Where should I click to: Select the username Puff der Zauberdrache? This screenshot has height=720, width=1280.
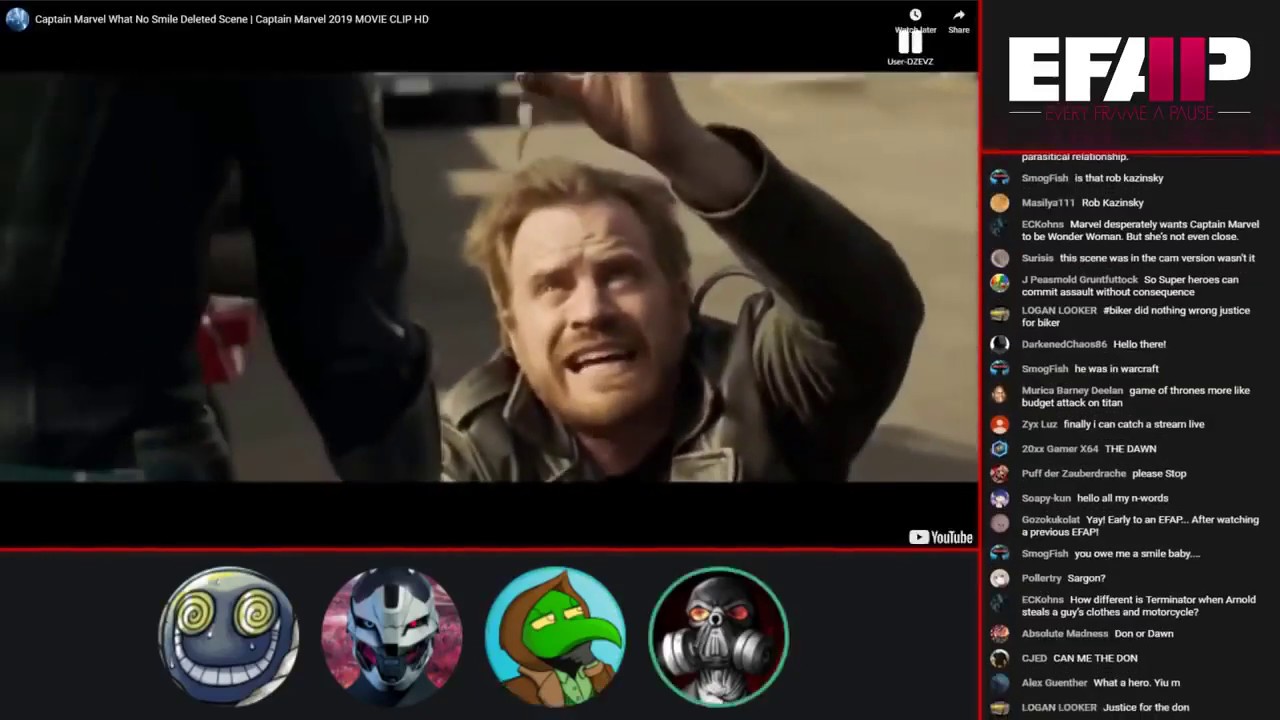point(1074,474)
